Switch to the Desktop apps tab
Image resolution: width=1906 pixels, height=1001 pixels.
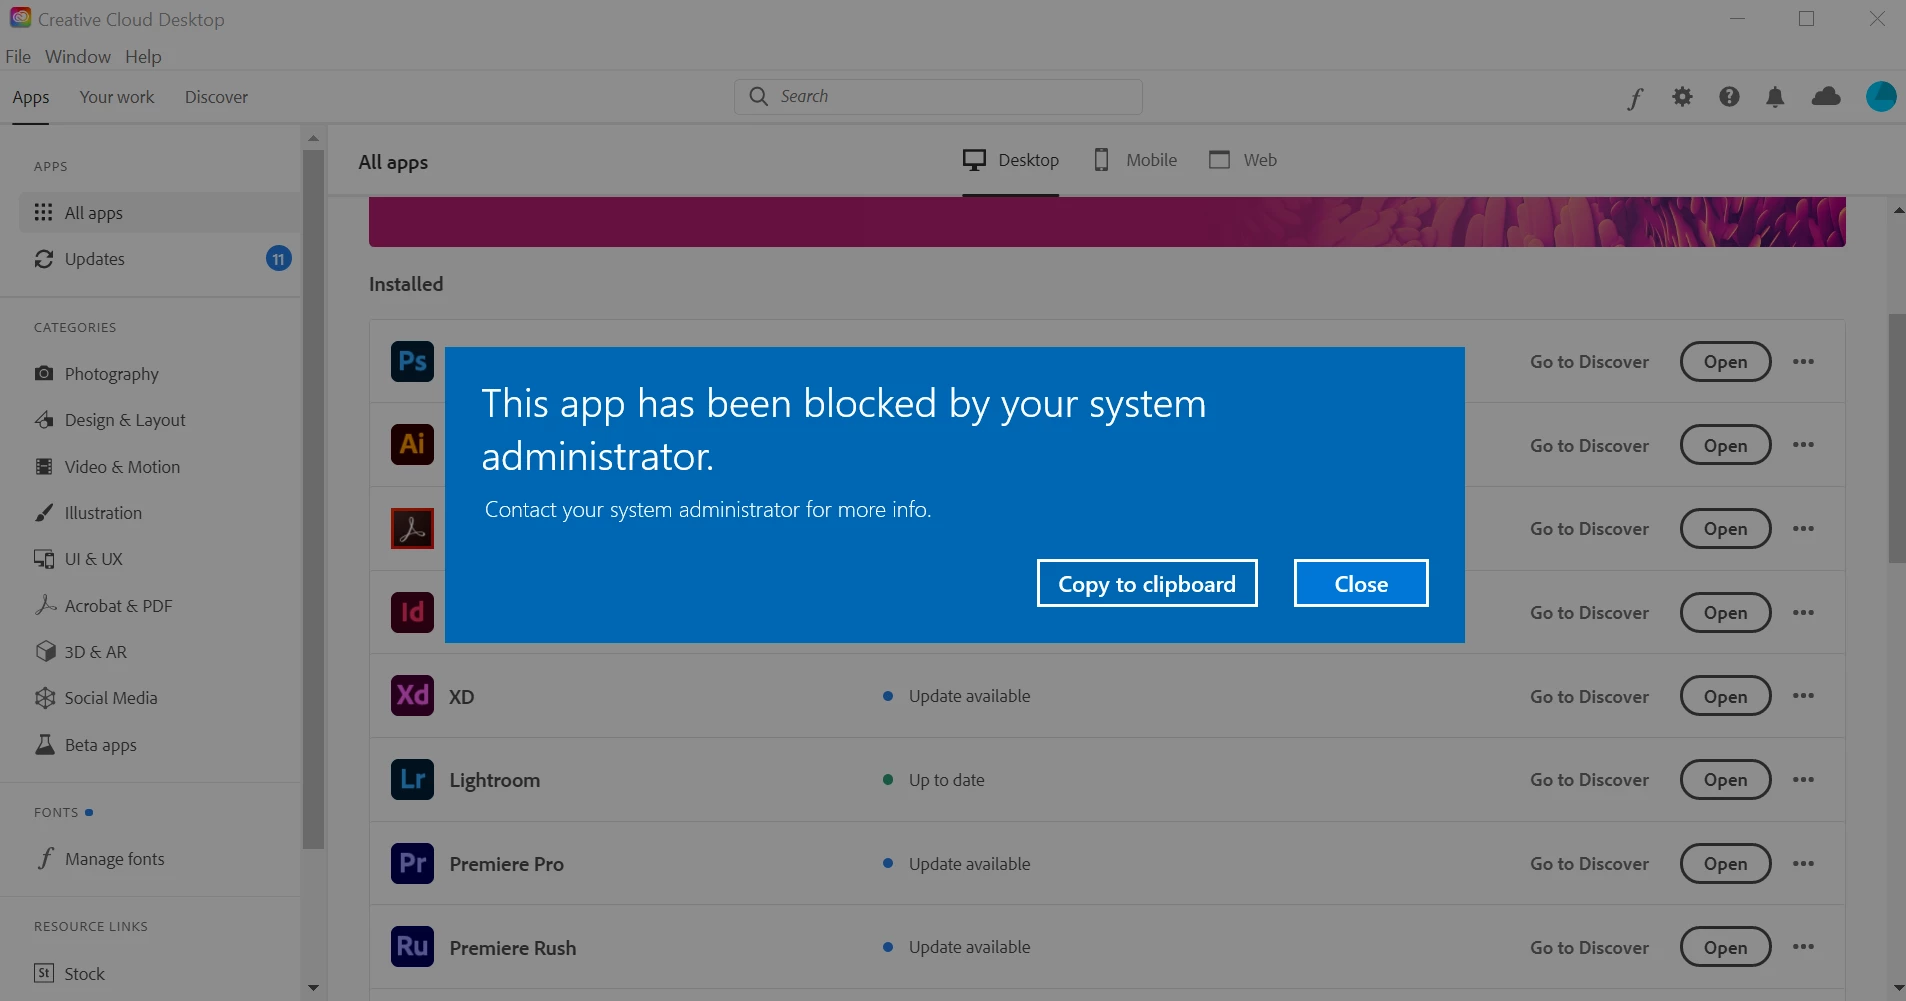pyautogui.click(x=1010, y=160)
